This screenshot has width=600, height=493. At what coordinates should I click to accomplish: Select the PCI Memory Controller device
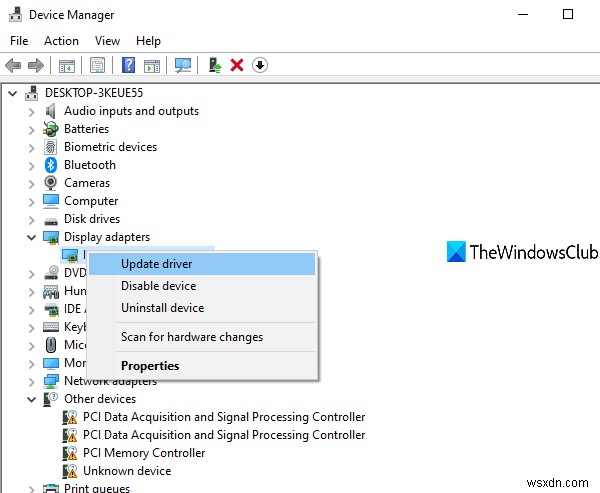tap(143, 453)
